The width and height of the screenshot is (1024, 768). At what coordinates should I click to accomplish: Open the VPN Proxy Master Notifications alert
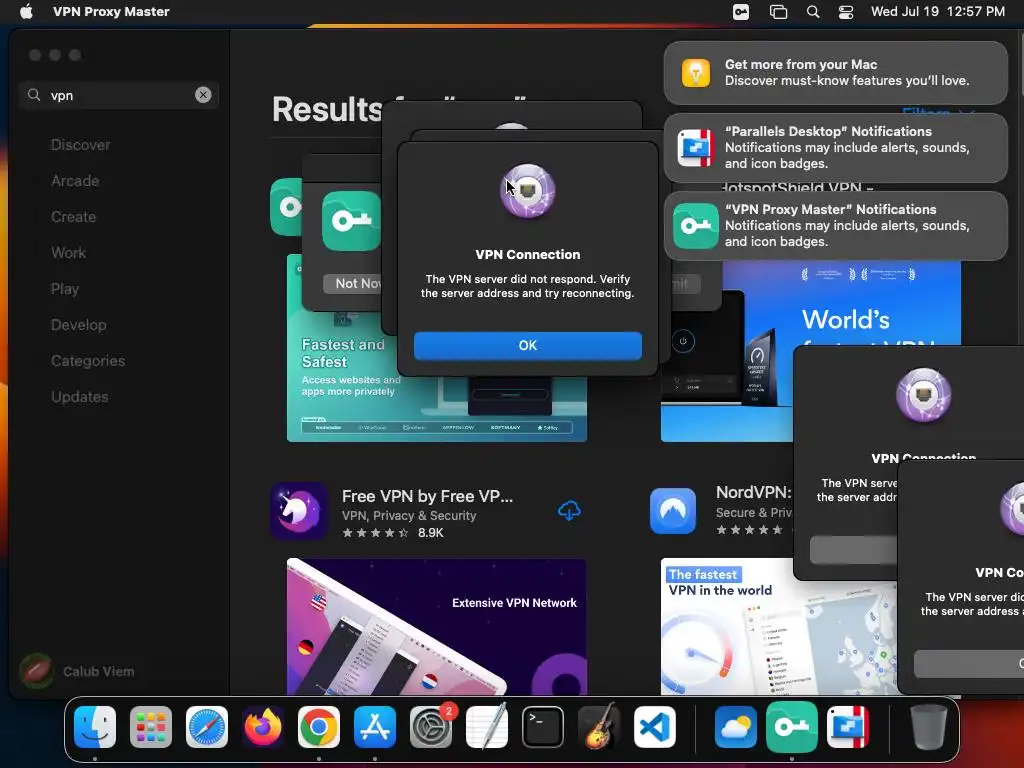[835, 226]
